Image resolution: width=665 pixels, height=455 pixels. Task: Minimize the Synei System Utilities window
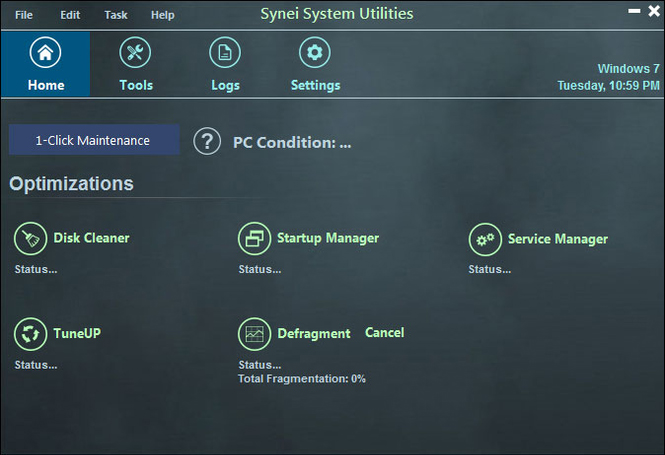coord(633,11)
